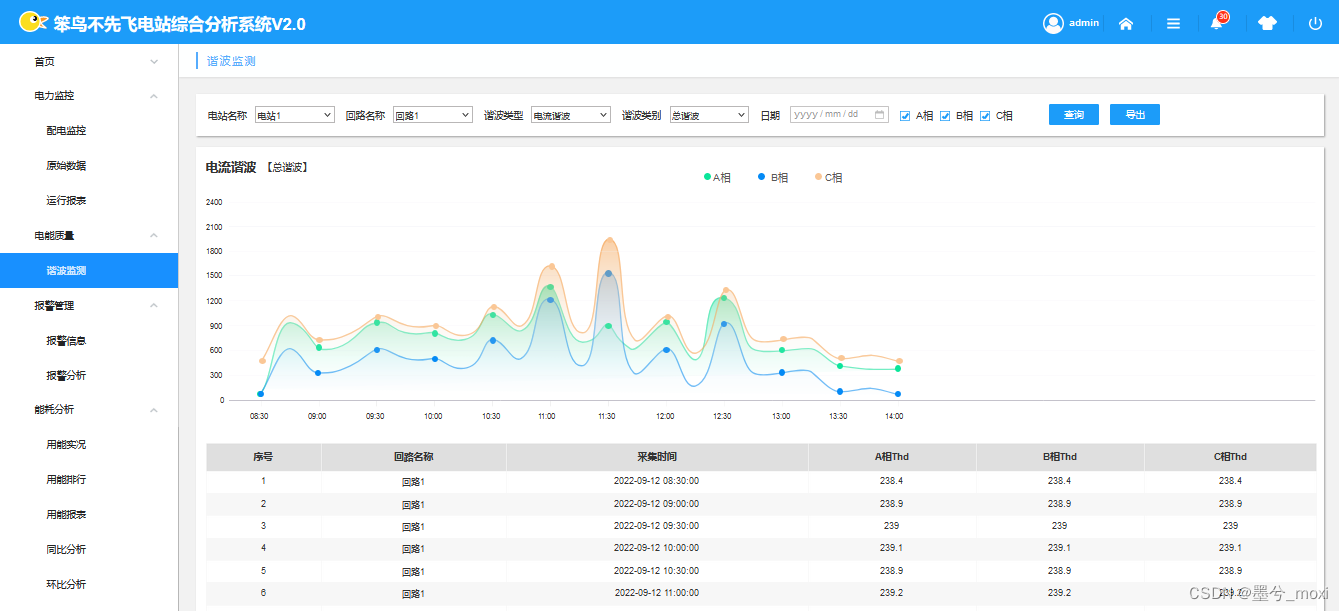Click the yellow bird logo icon

click(33, 22)
